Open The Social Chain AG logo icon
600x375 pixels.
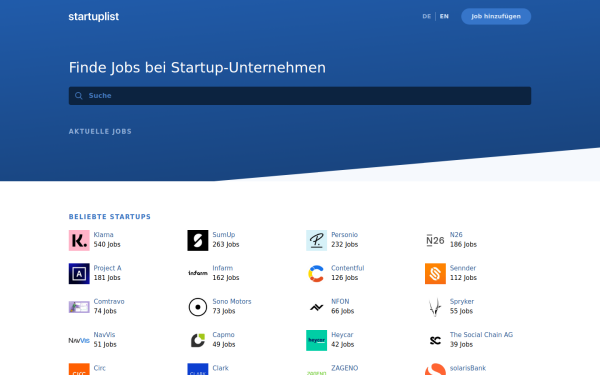435,340
